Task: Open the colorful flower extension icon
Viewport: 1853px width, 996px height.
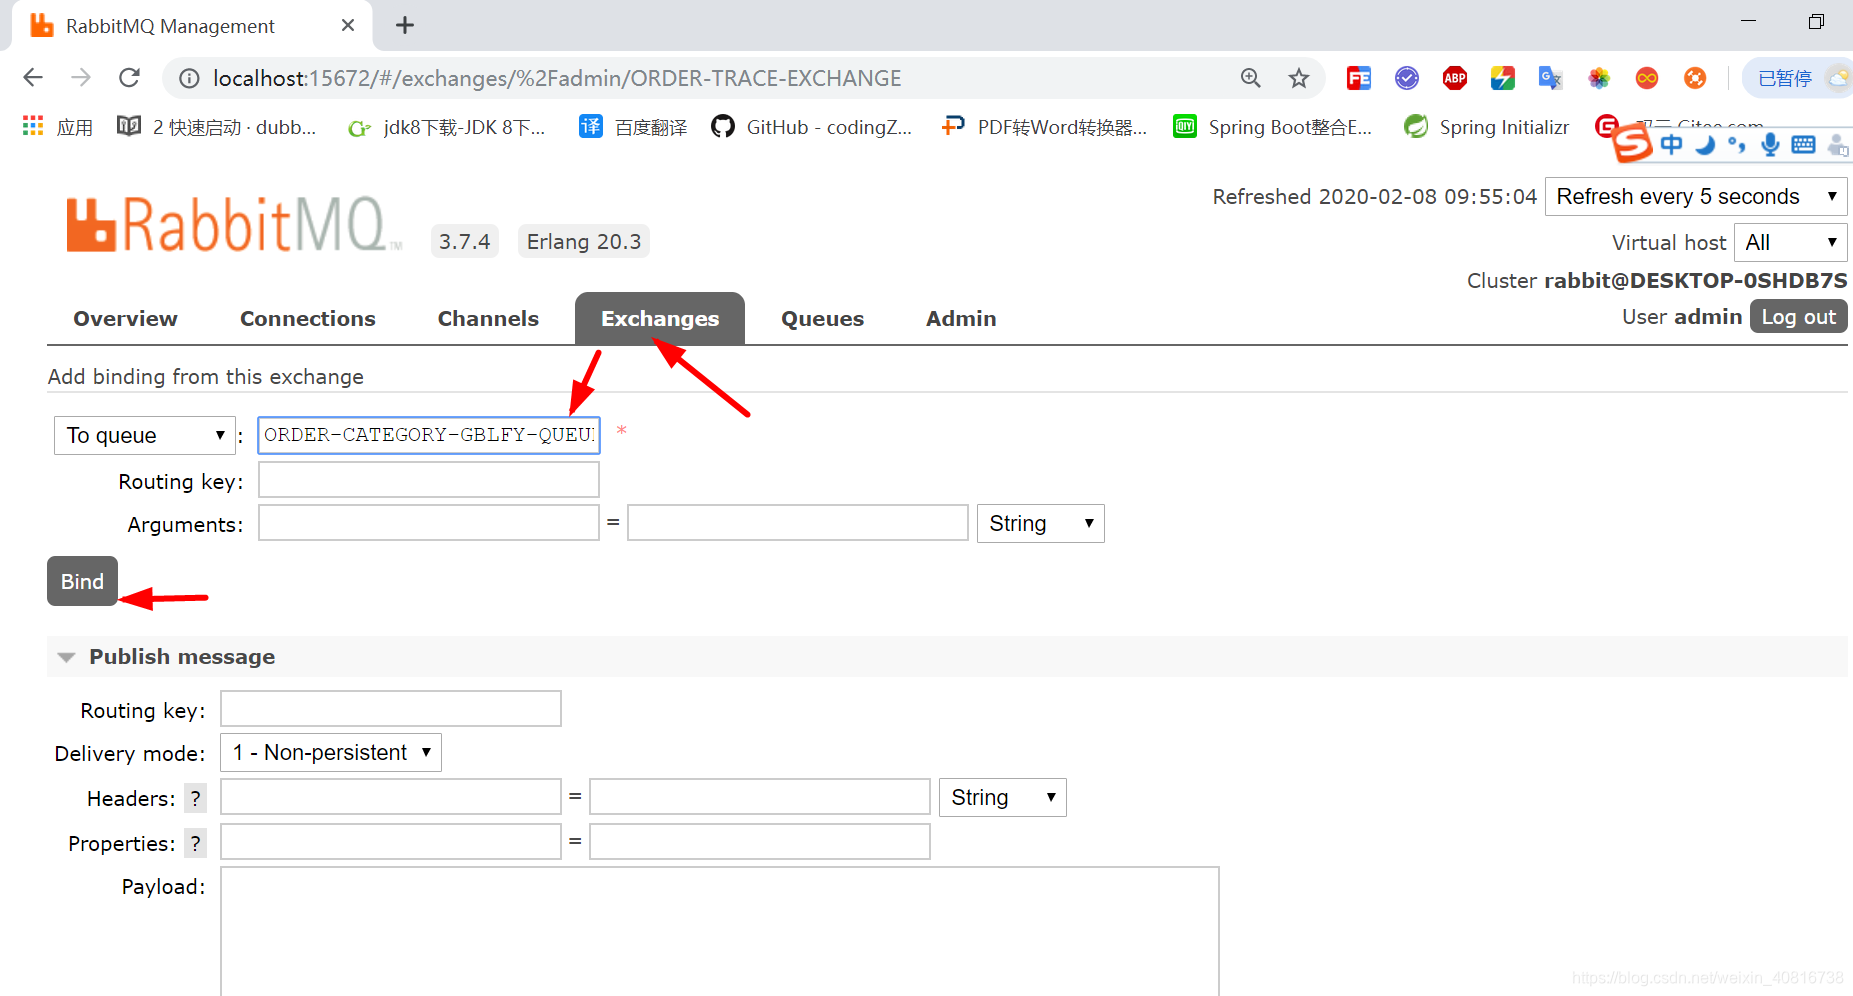Action: tap(1598, 78)
